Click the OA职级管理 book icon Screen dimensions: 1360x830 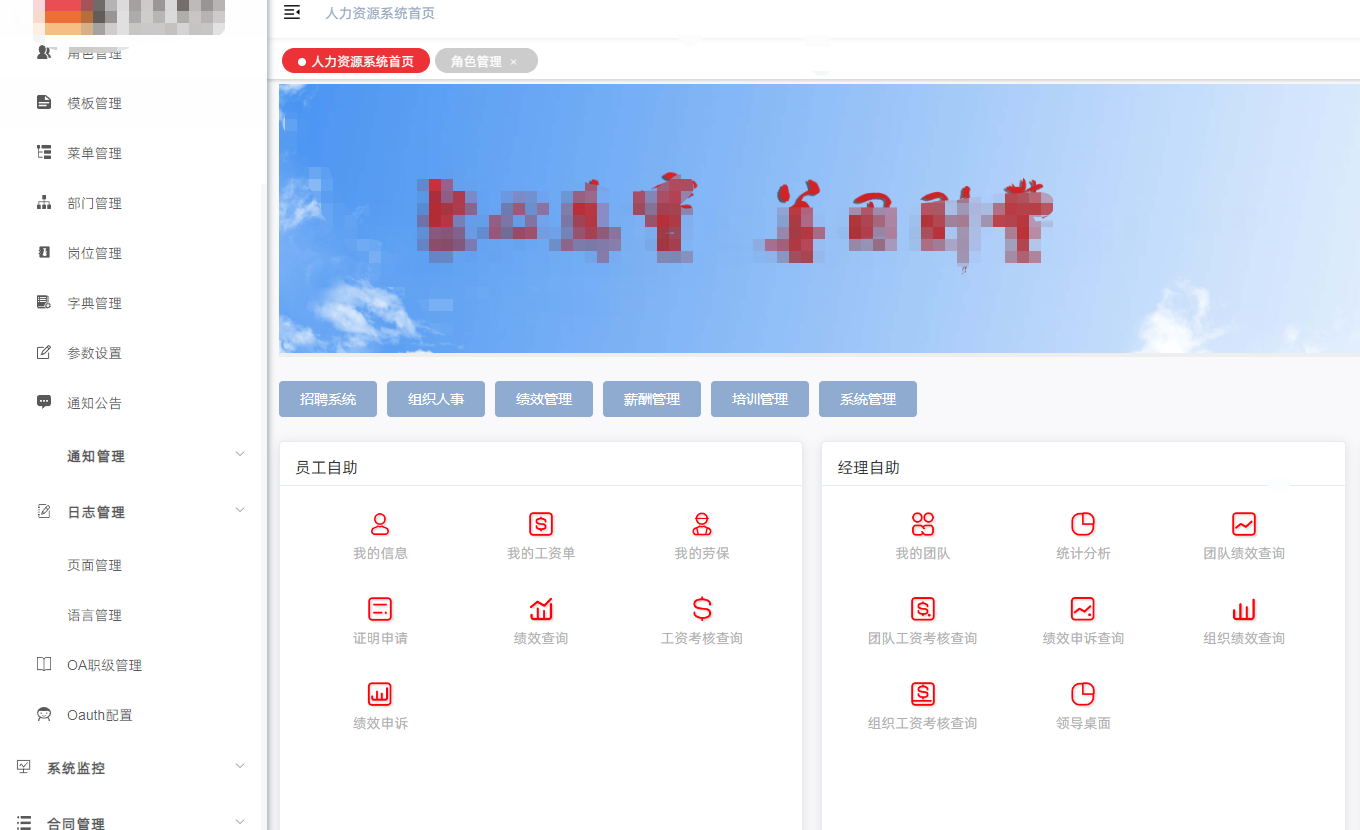click(44, 665)
